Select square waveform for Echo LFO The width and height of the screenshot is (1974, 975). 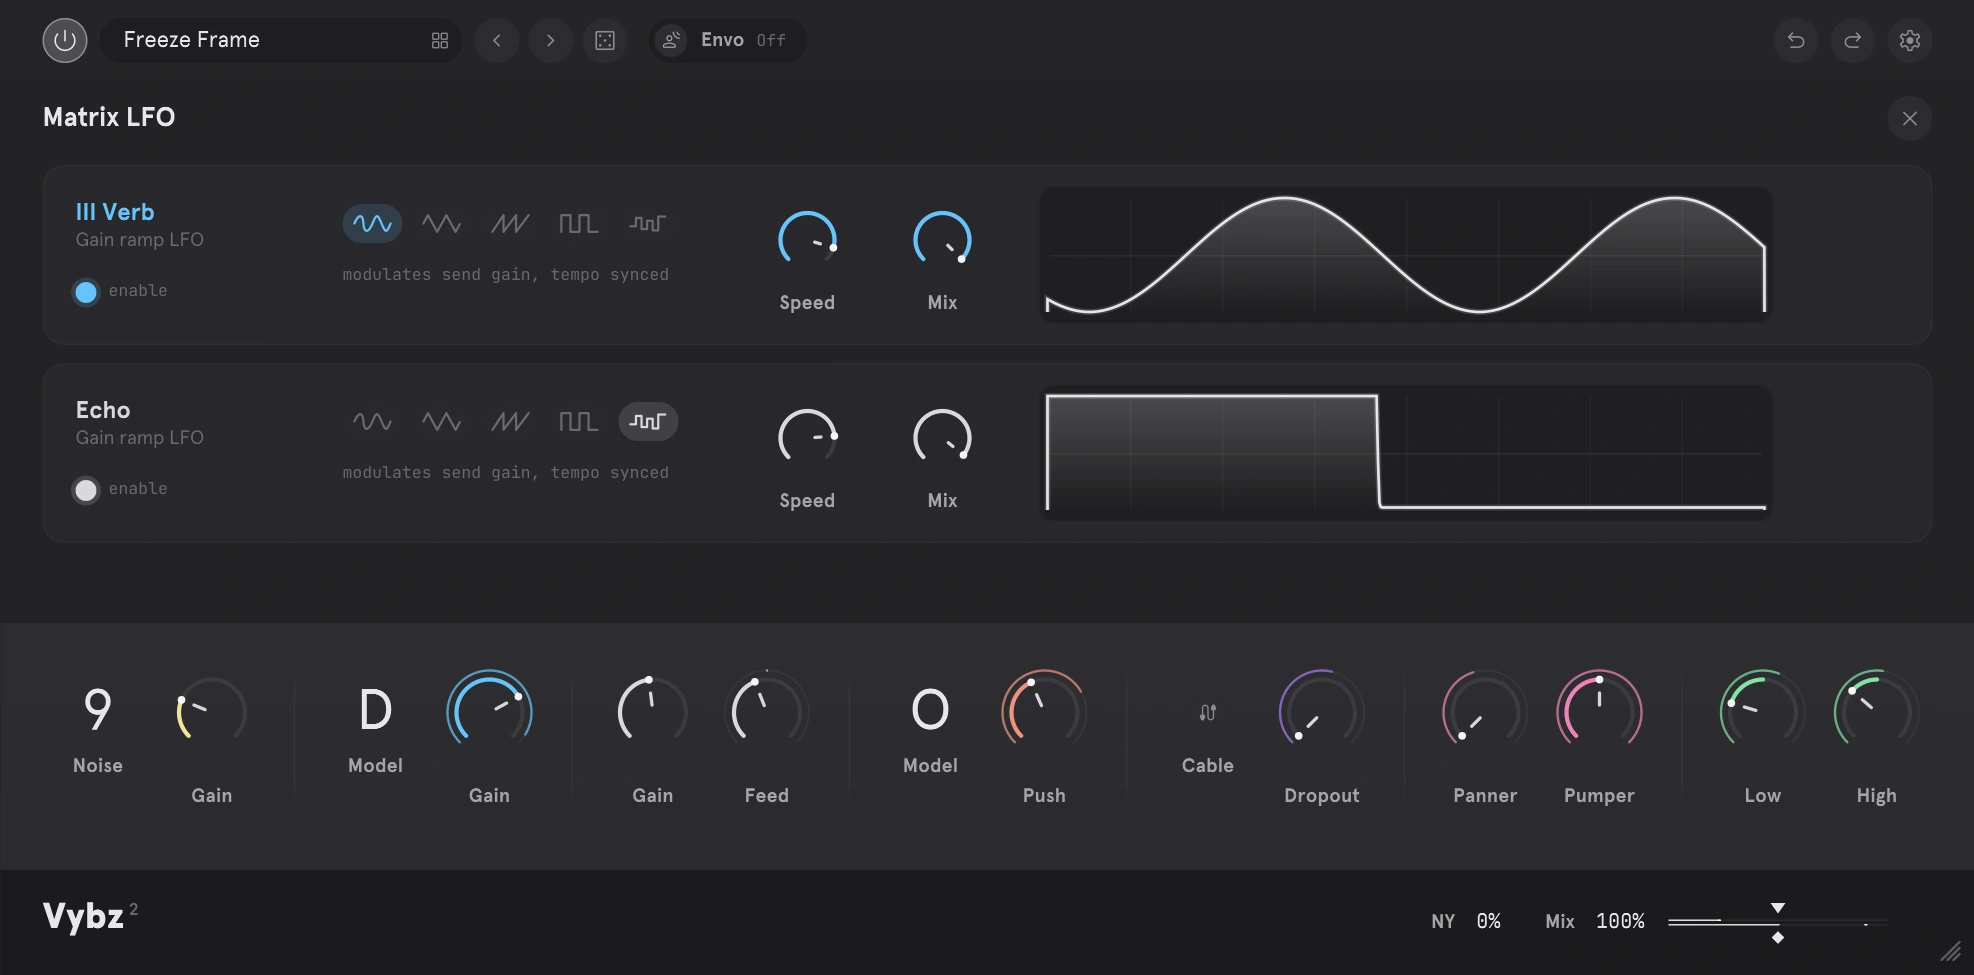click(579, 421)
